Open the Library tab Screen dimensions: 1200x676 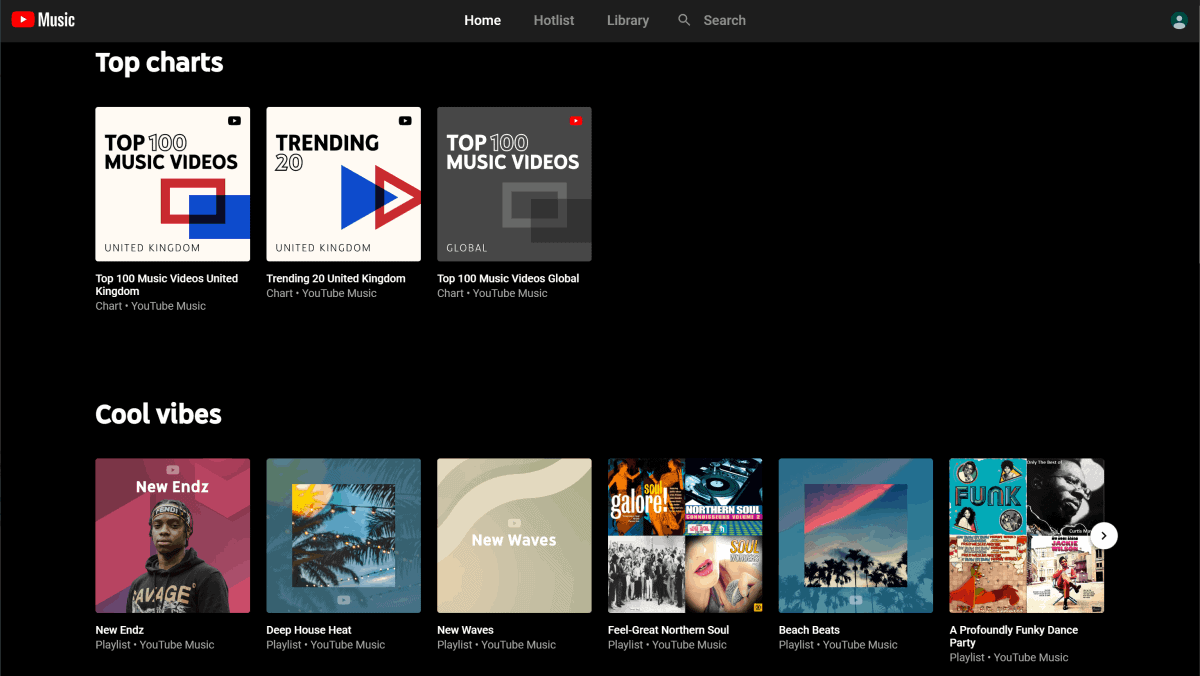coord(628,20)
